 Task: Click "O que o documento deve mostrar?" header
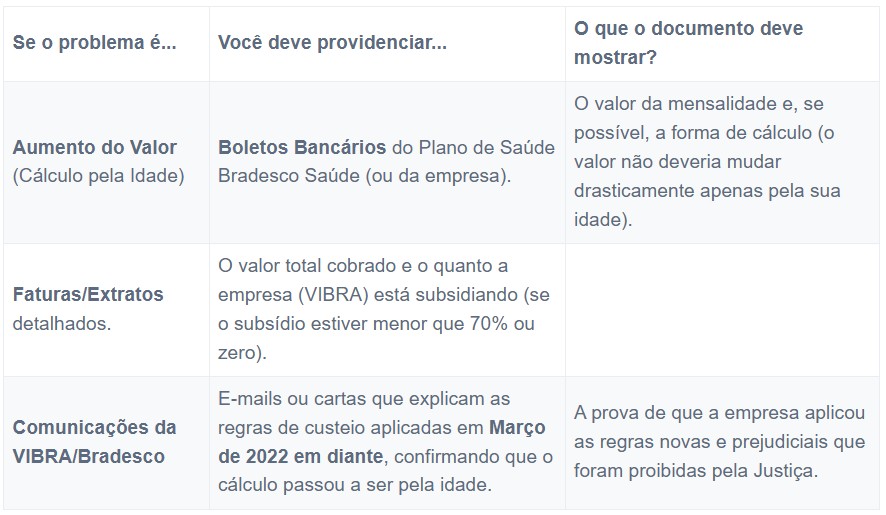pyautogui.click(x=688, y=43)
